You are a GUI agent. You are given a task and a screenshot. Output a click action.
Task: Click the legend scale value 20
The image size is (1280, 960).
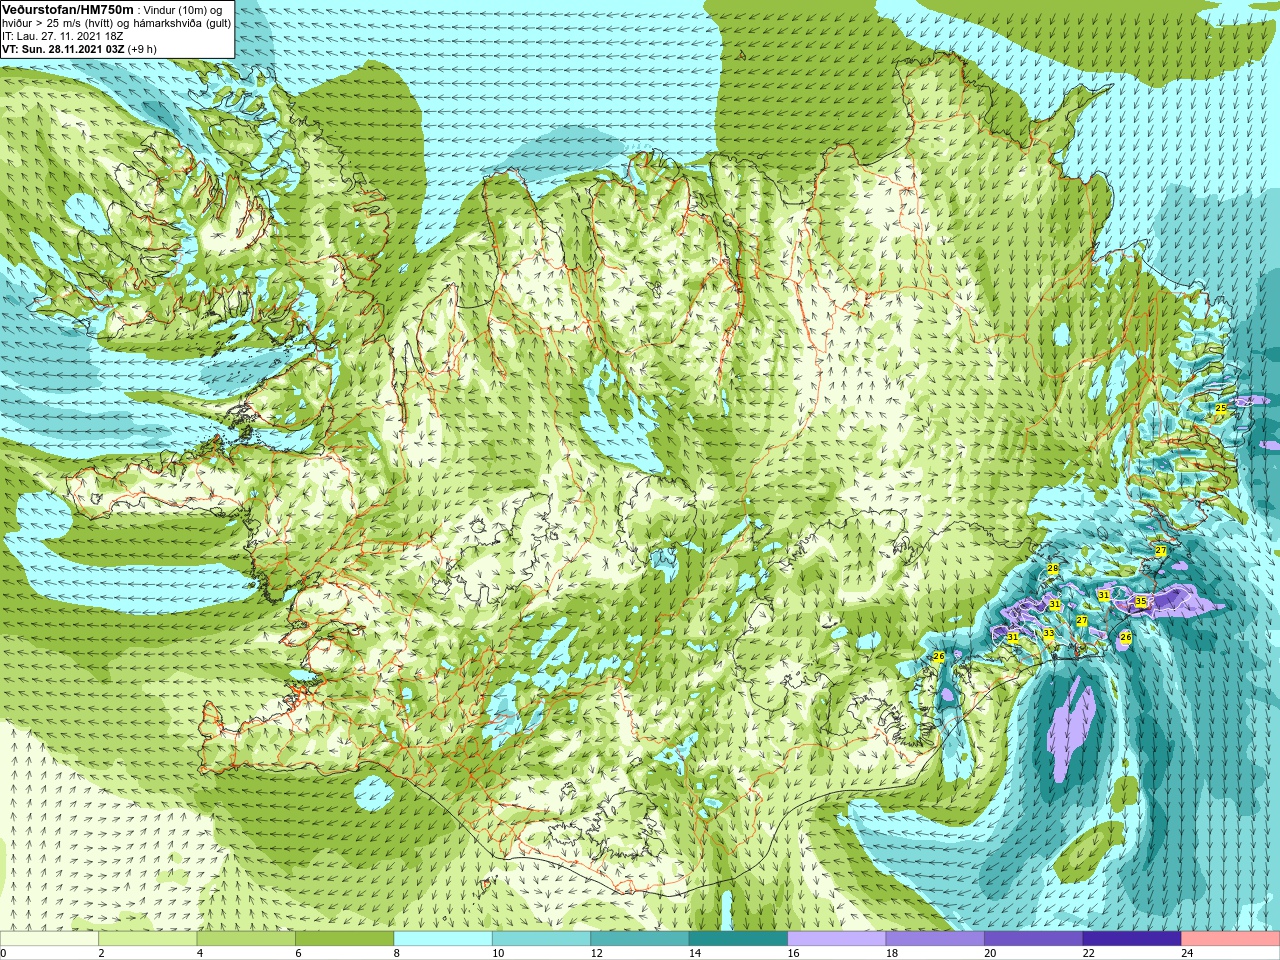tap(991, 953)
